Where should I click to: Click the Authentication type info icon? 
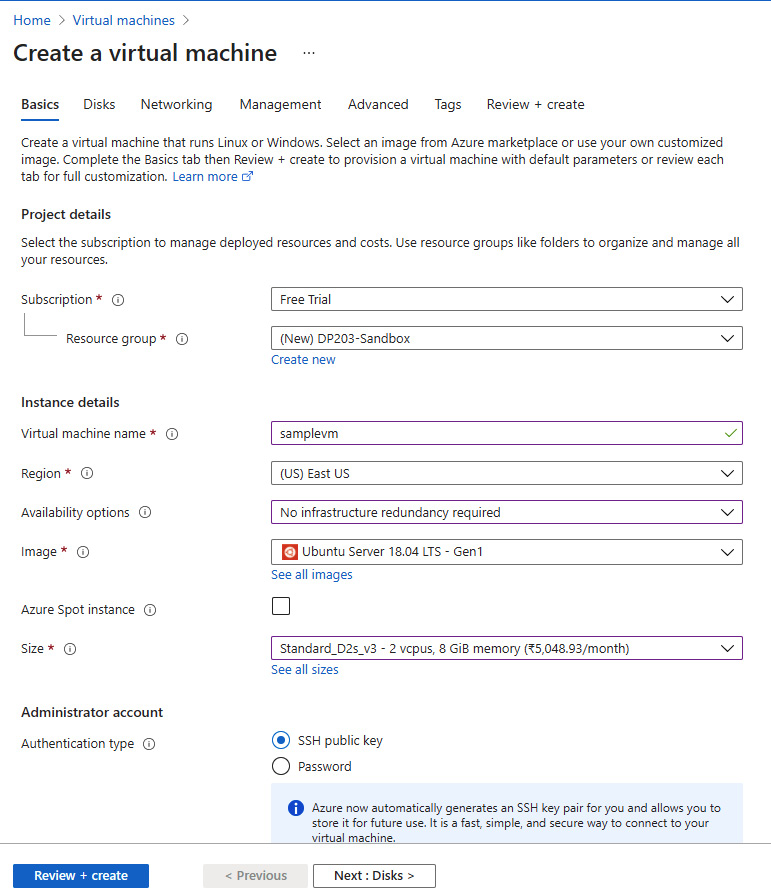[x=149, y=744]
